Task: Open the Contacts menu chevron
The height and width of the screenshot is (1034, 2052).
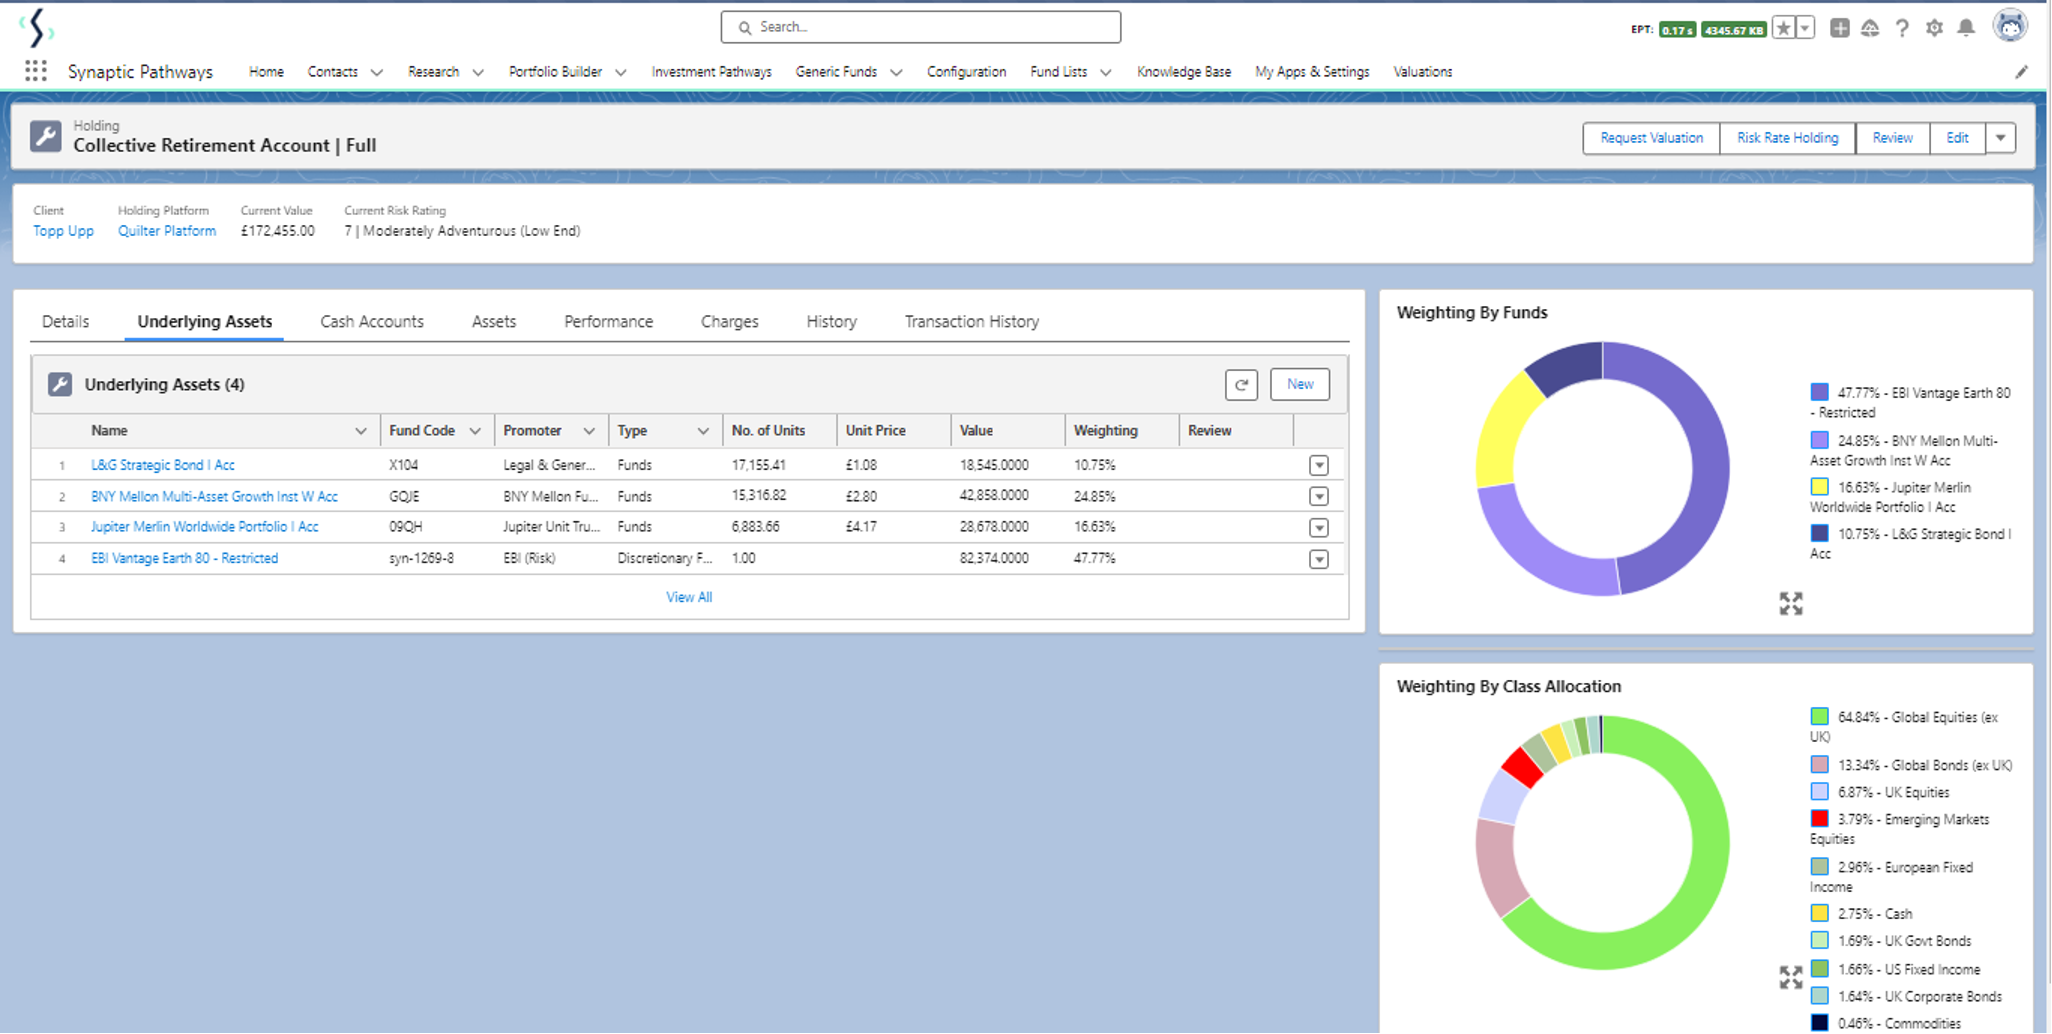Action: tap(377, 72)
